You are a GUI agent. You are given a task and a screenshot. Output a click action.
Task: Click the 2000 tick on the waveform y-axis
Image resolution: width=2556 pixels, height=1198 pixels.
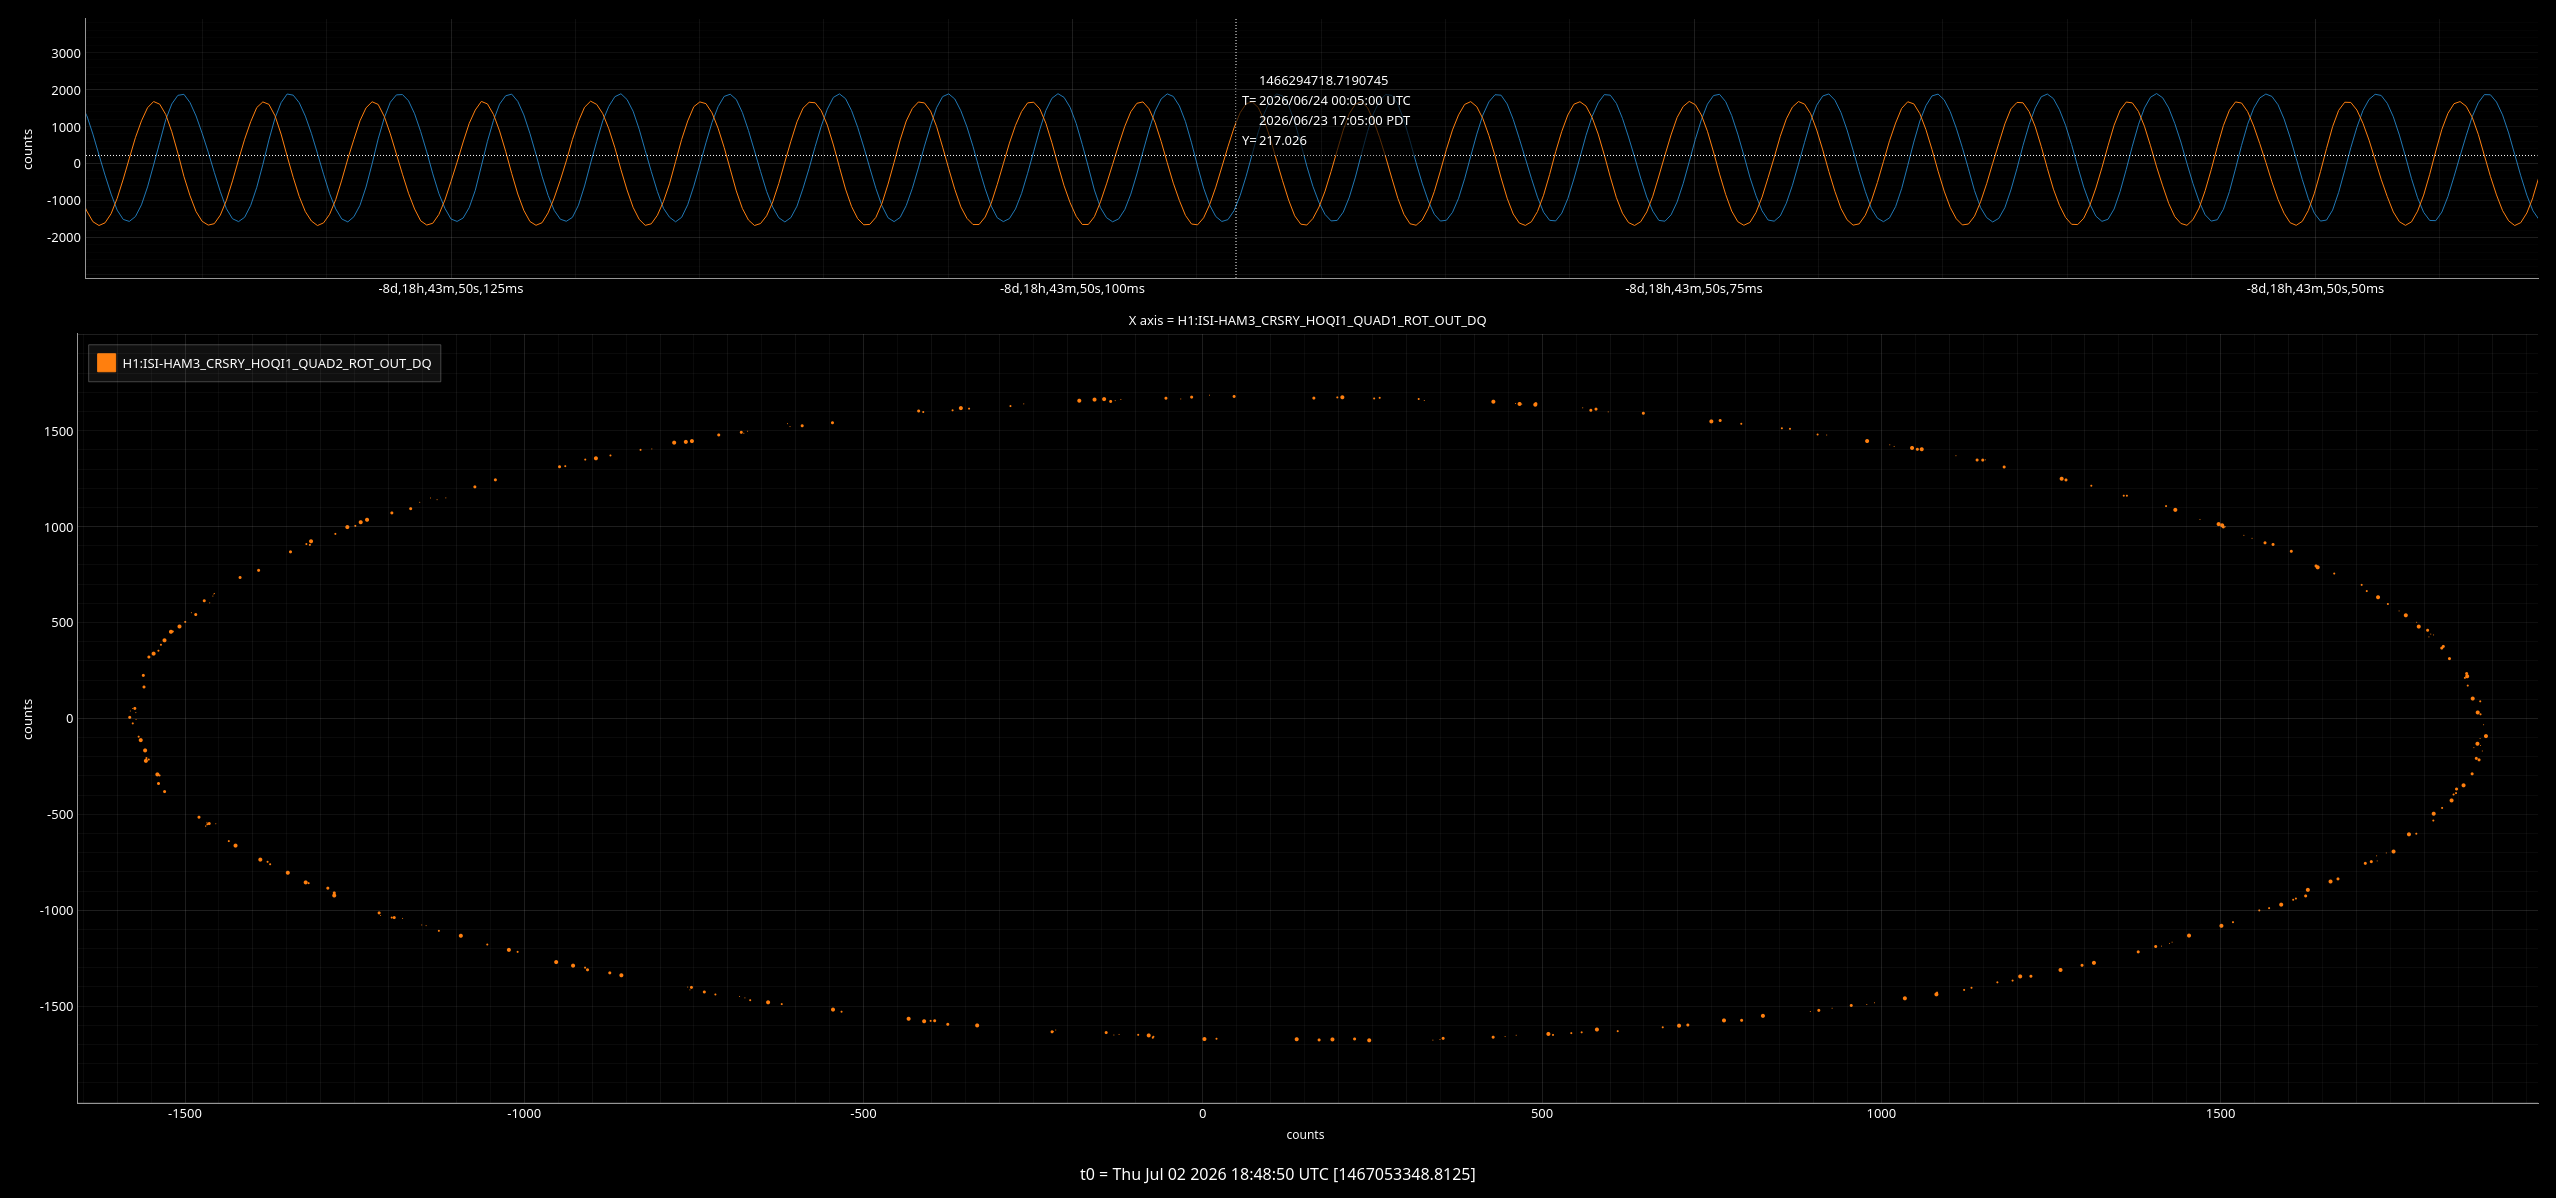click(66, 91)
